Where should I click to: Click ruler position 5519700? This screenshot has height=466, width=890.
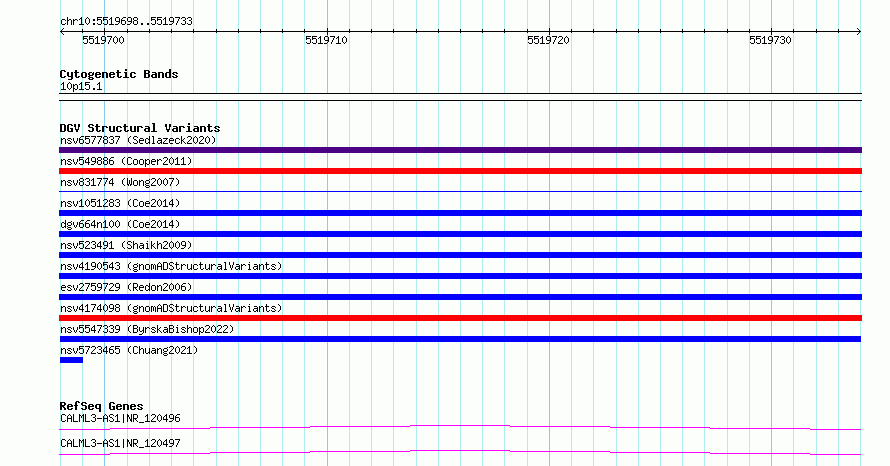(103, 40)
